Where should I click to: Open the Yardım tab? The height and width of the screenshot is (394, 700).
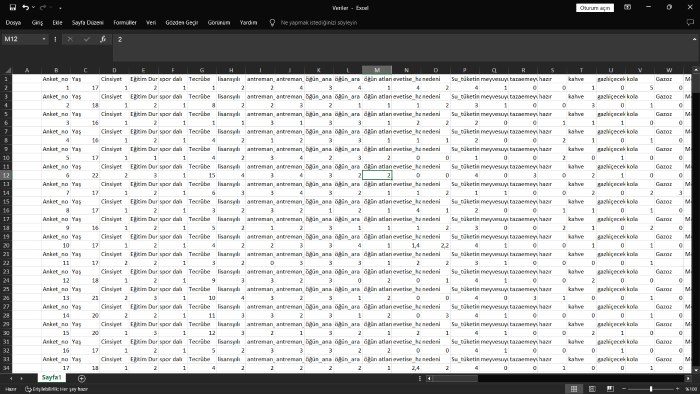tap(248, 22)
